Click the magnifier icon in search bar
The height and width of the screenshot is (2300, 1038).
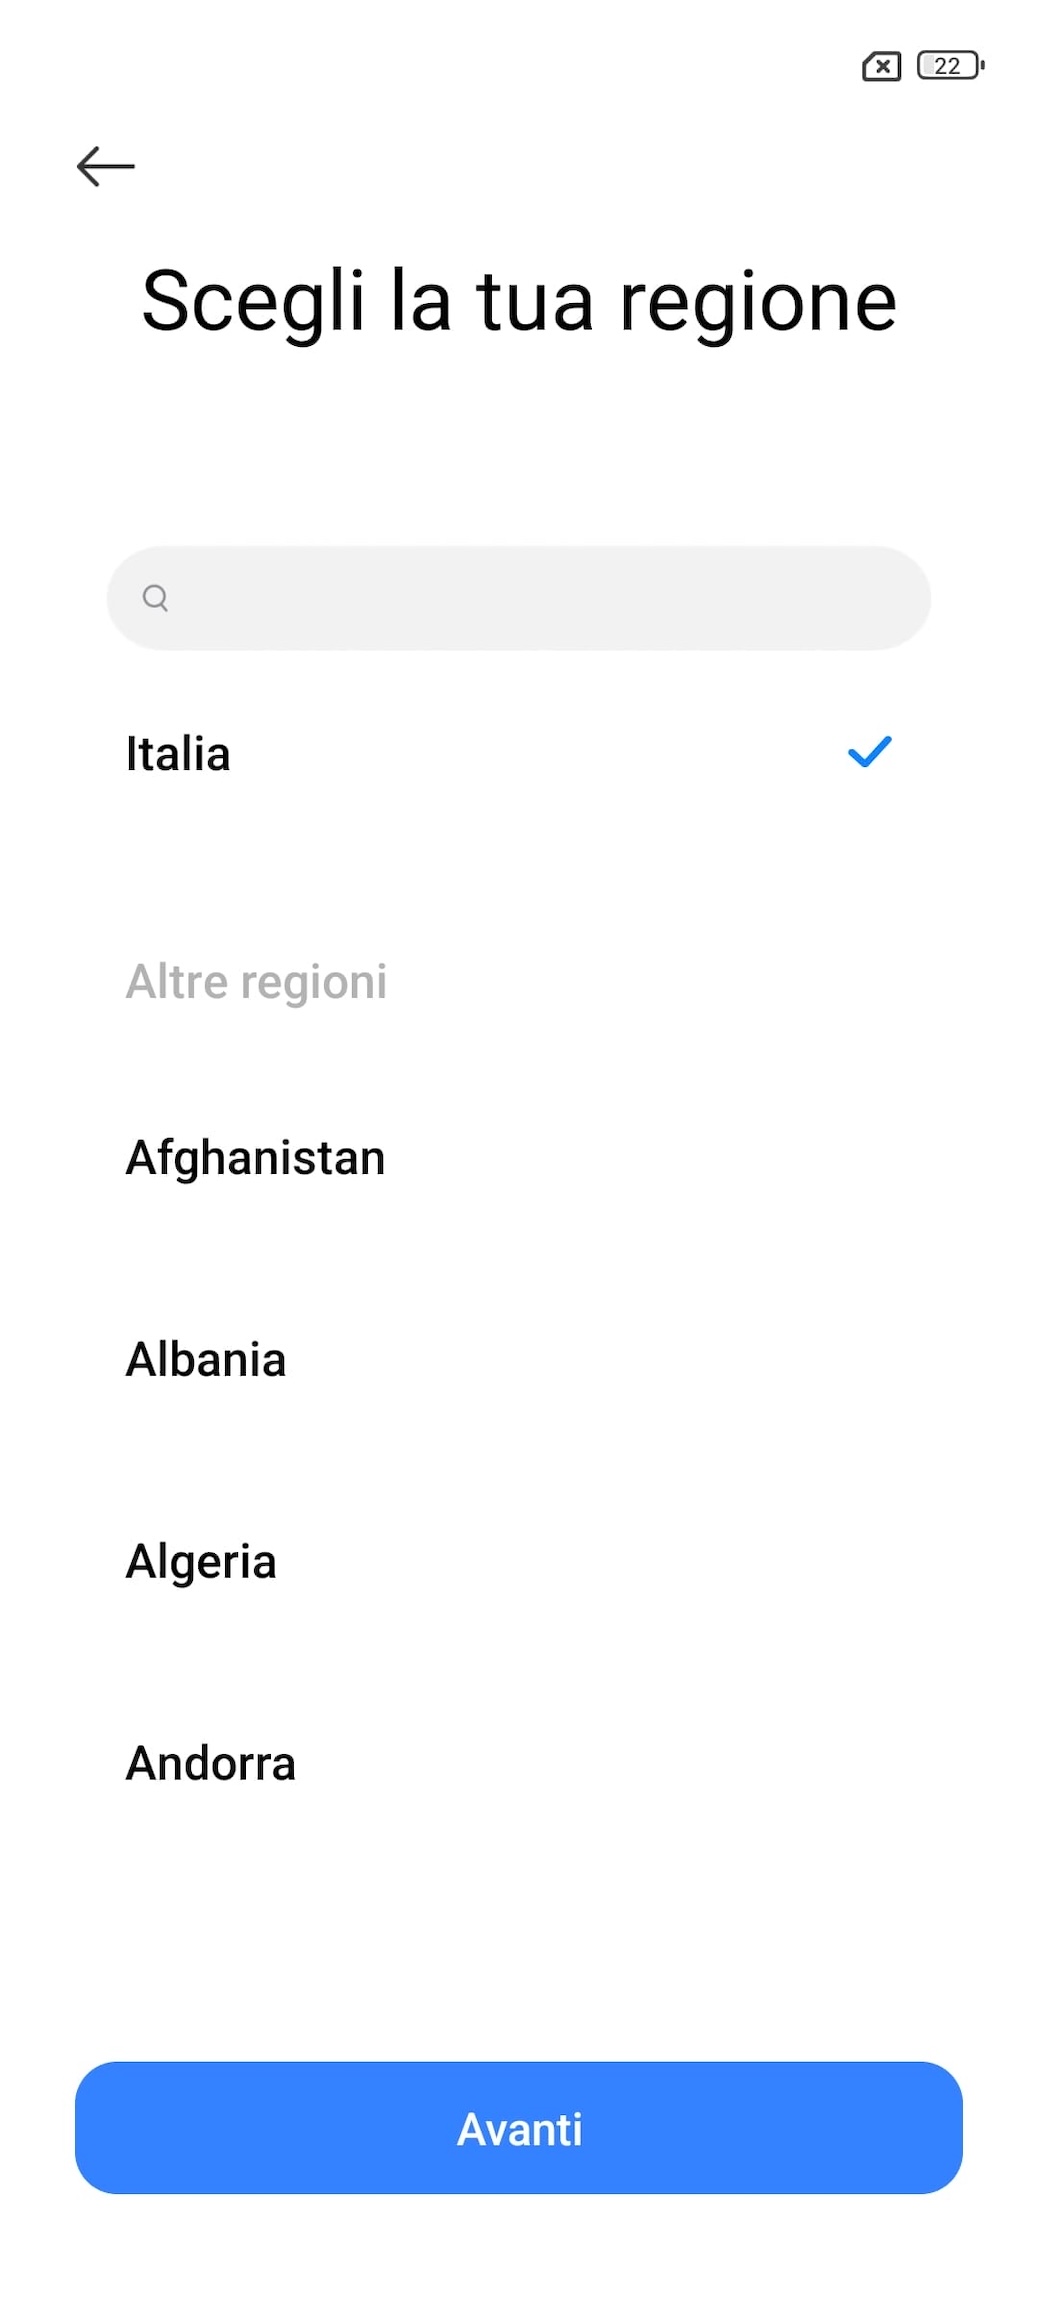click(155, 598)
